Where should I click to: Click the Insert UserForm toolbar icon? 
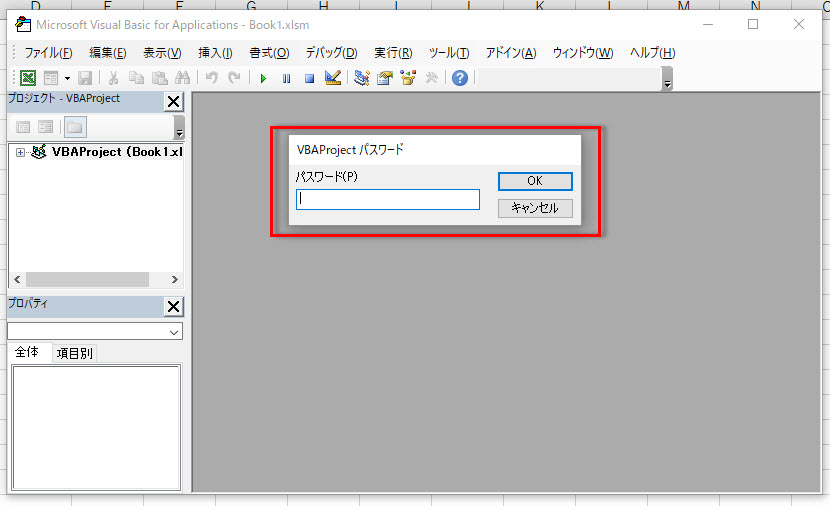tap(51, 78)
